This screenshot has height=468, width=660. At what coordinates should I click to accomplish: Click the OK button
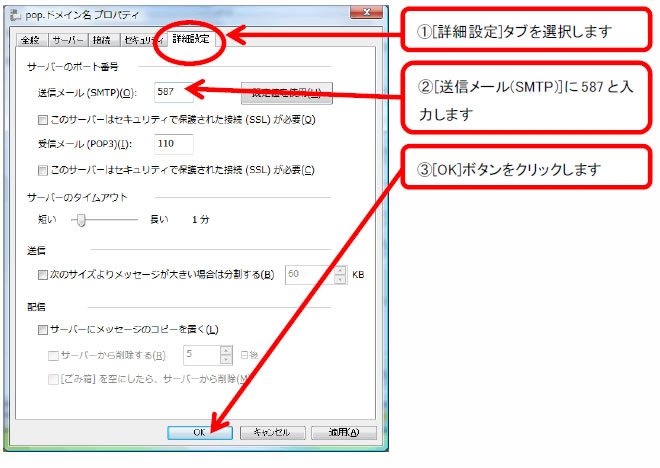click(200, 432)
